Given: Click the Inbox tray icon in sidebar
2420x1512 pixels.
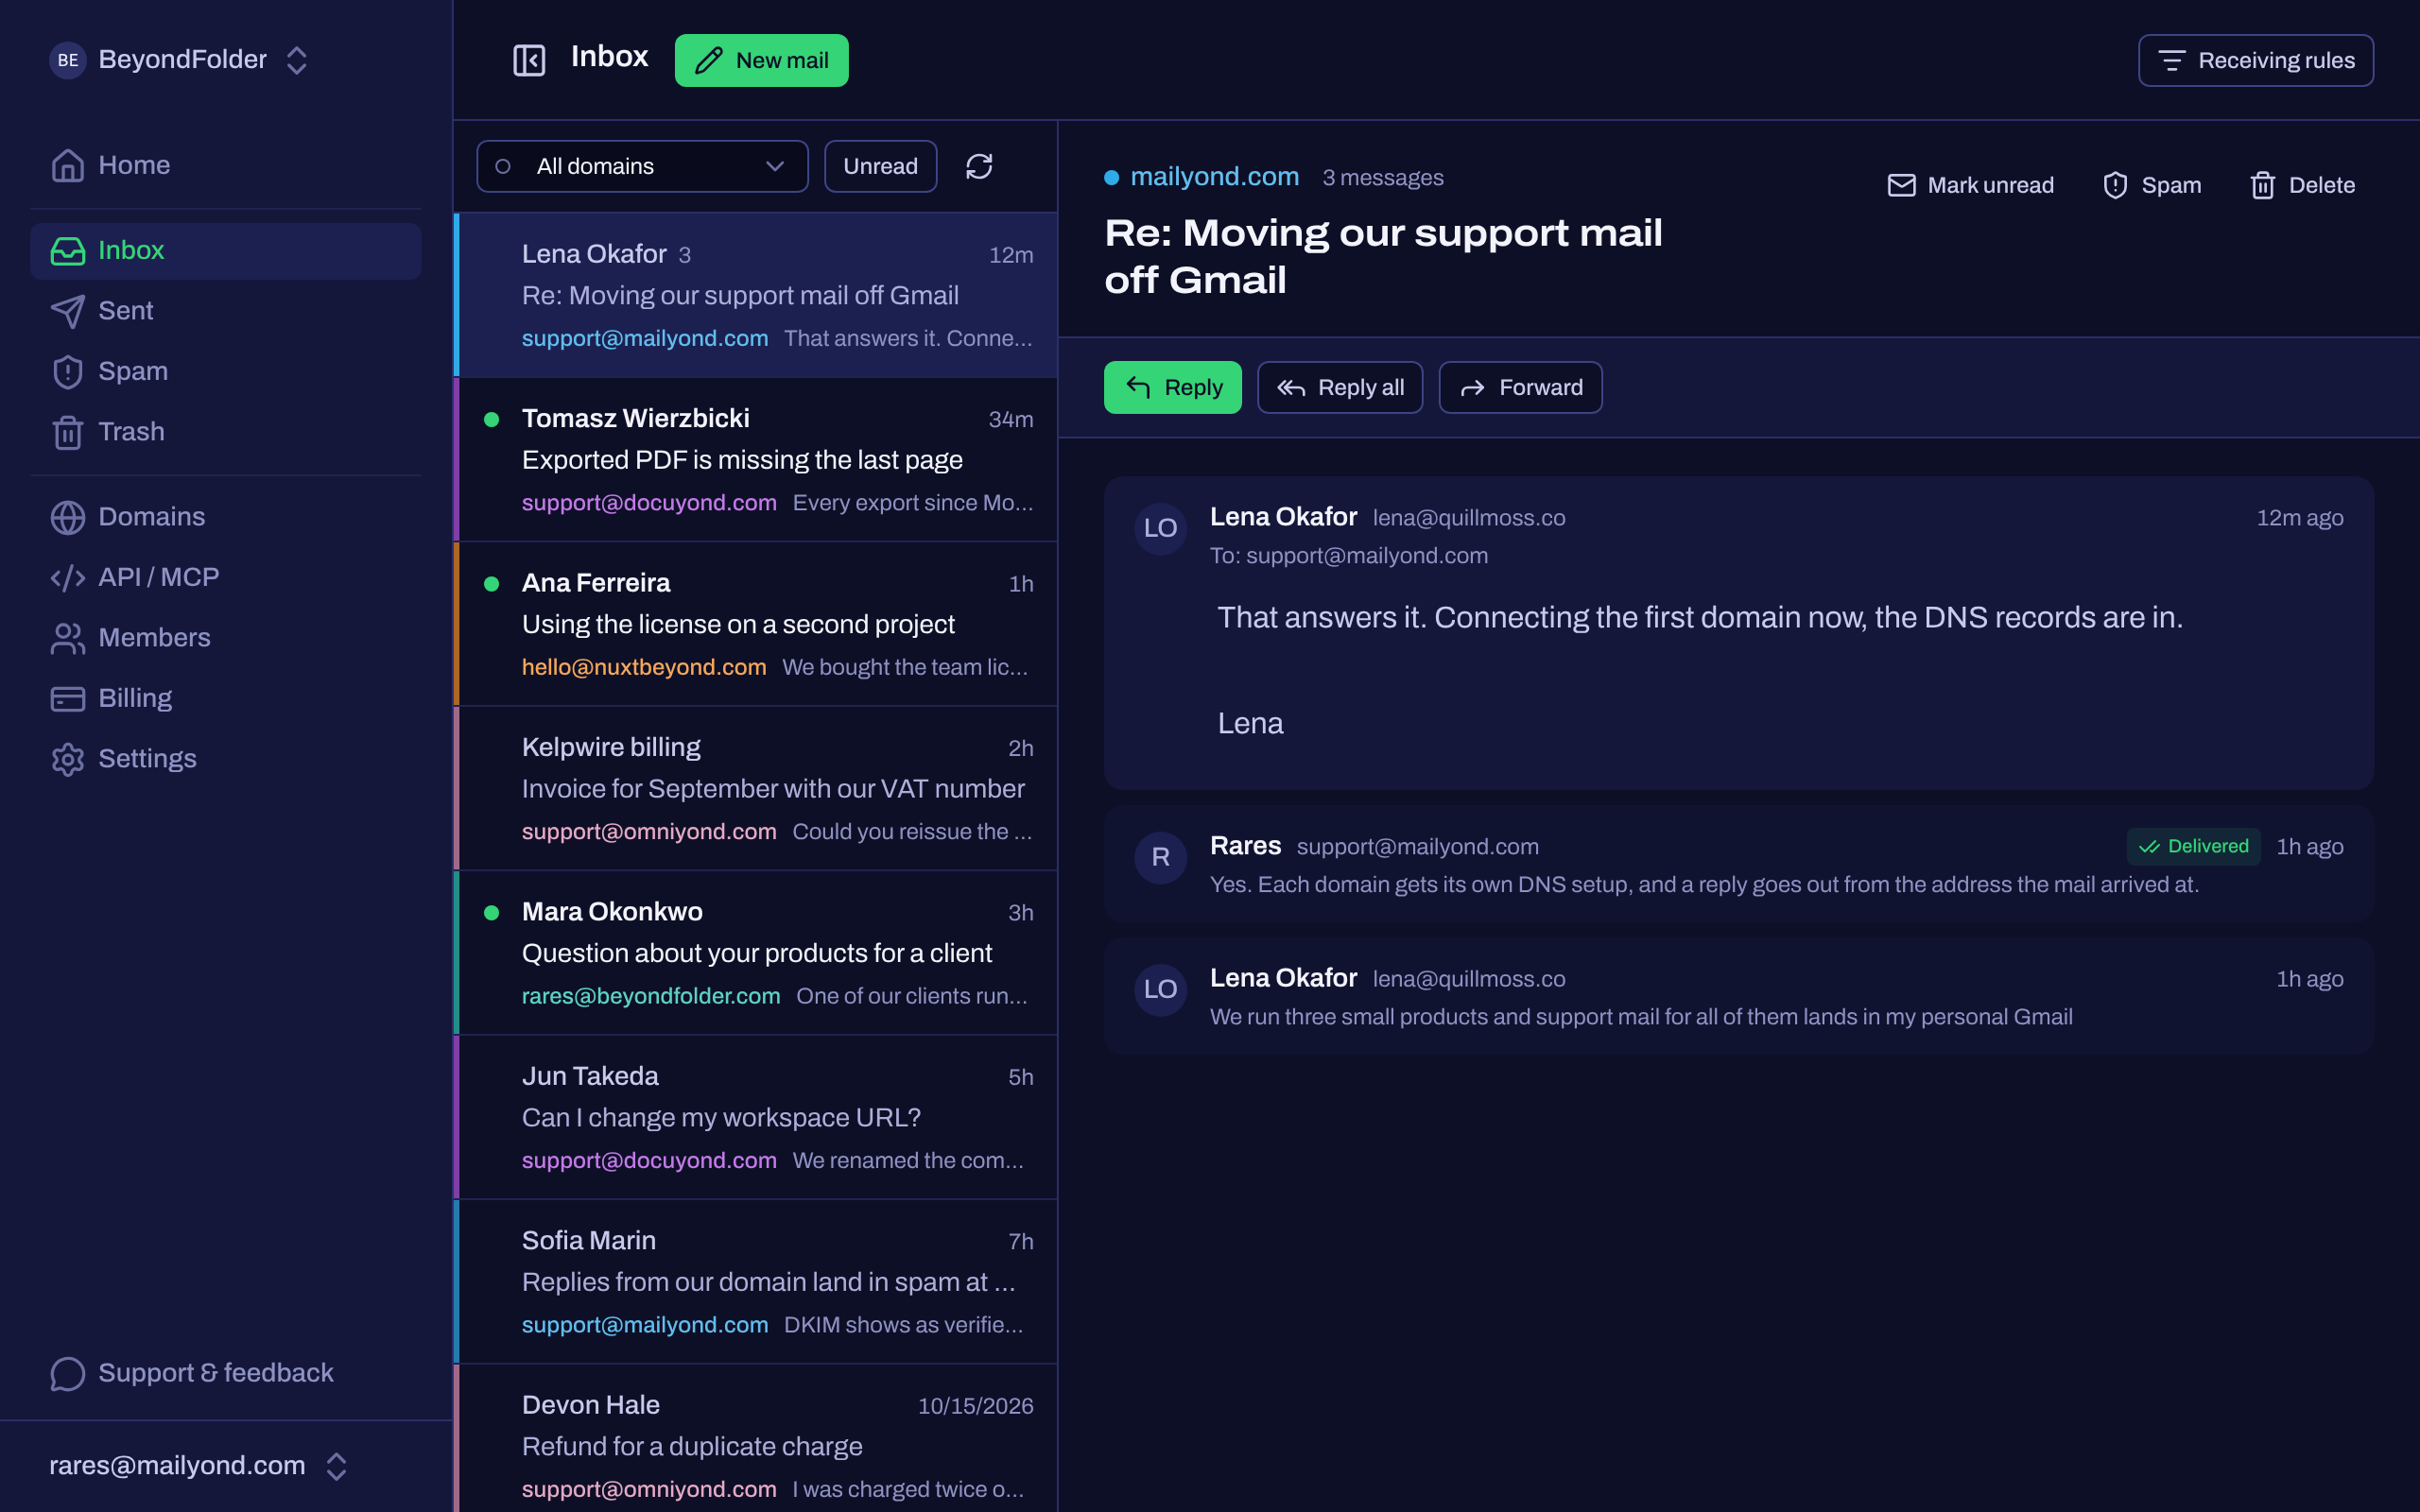Looking at the screenshot, I should click(x=68, y=251).
